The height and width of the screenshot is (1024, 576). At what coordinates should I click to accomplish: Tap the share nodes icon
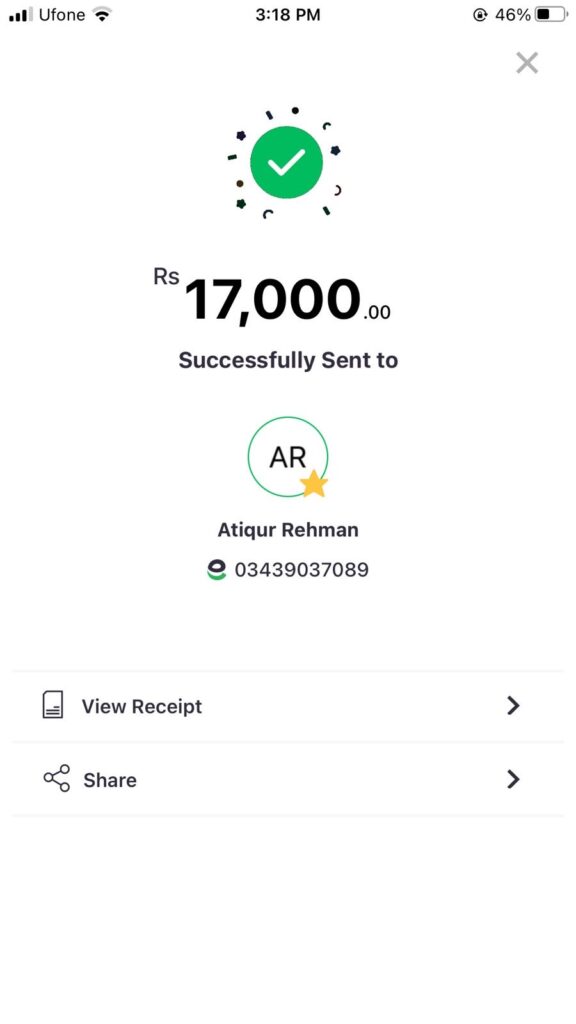coord(57,778)
